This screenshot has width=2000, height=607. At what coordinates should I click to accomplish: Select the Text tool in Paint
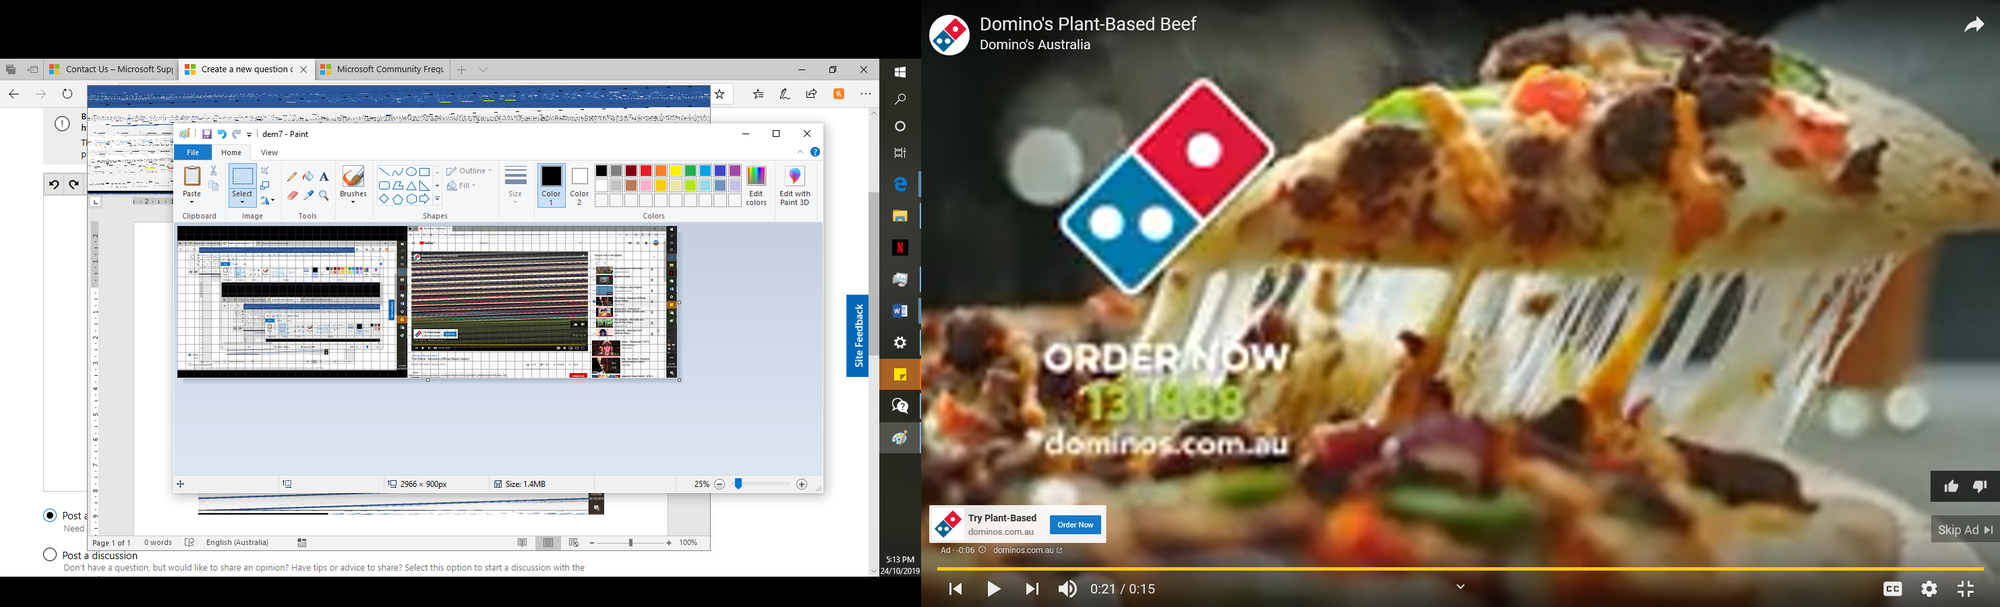pos(324,176)
